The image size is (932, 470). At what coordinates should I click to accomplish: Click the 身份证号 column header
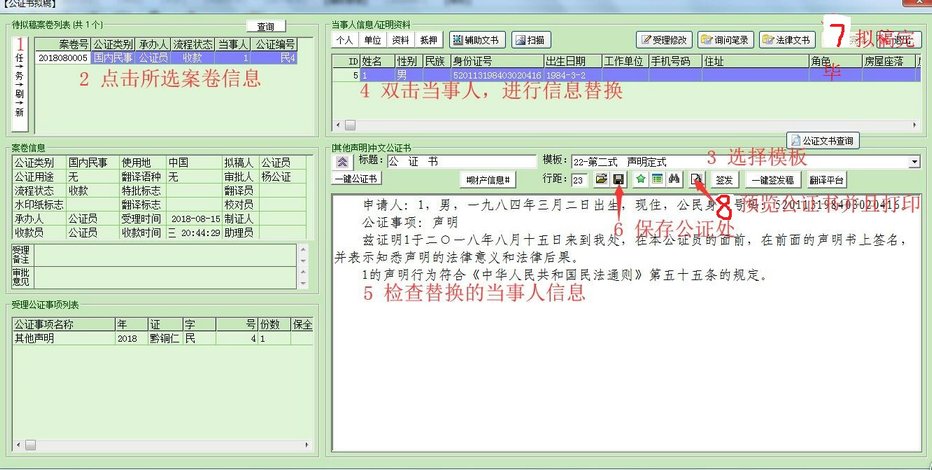pos(497,61)
